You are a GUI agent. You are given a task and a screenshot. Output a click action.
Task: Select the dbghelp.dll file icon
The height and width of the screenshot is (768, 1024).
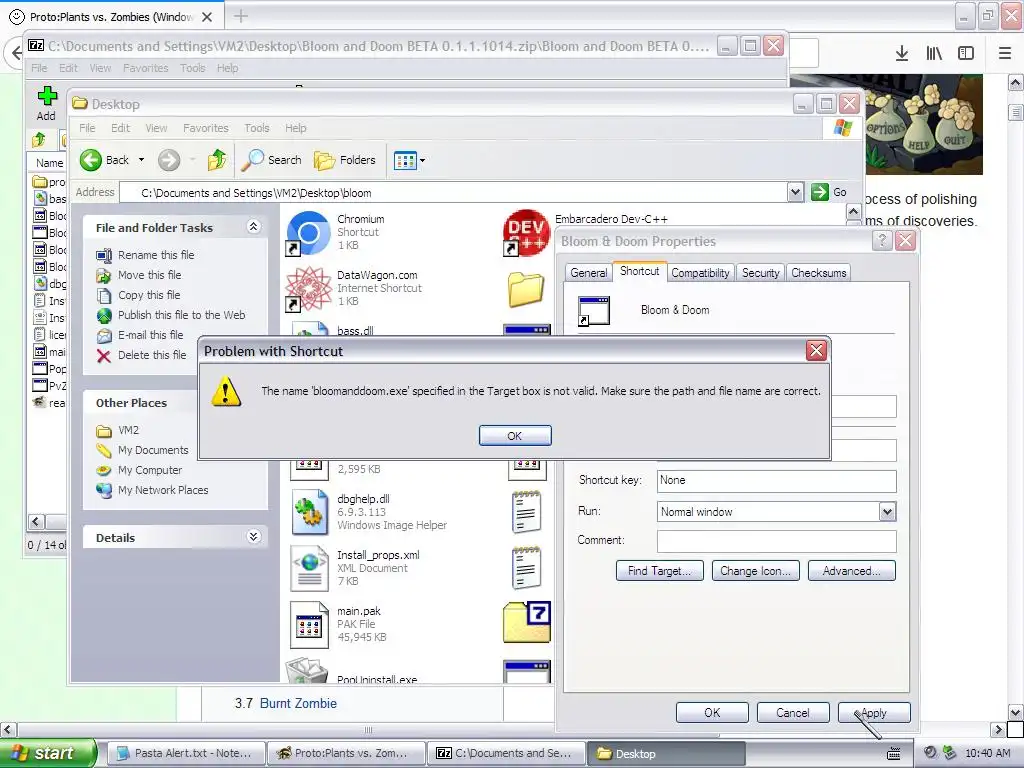pyautogui.click(x=309, y=513)
